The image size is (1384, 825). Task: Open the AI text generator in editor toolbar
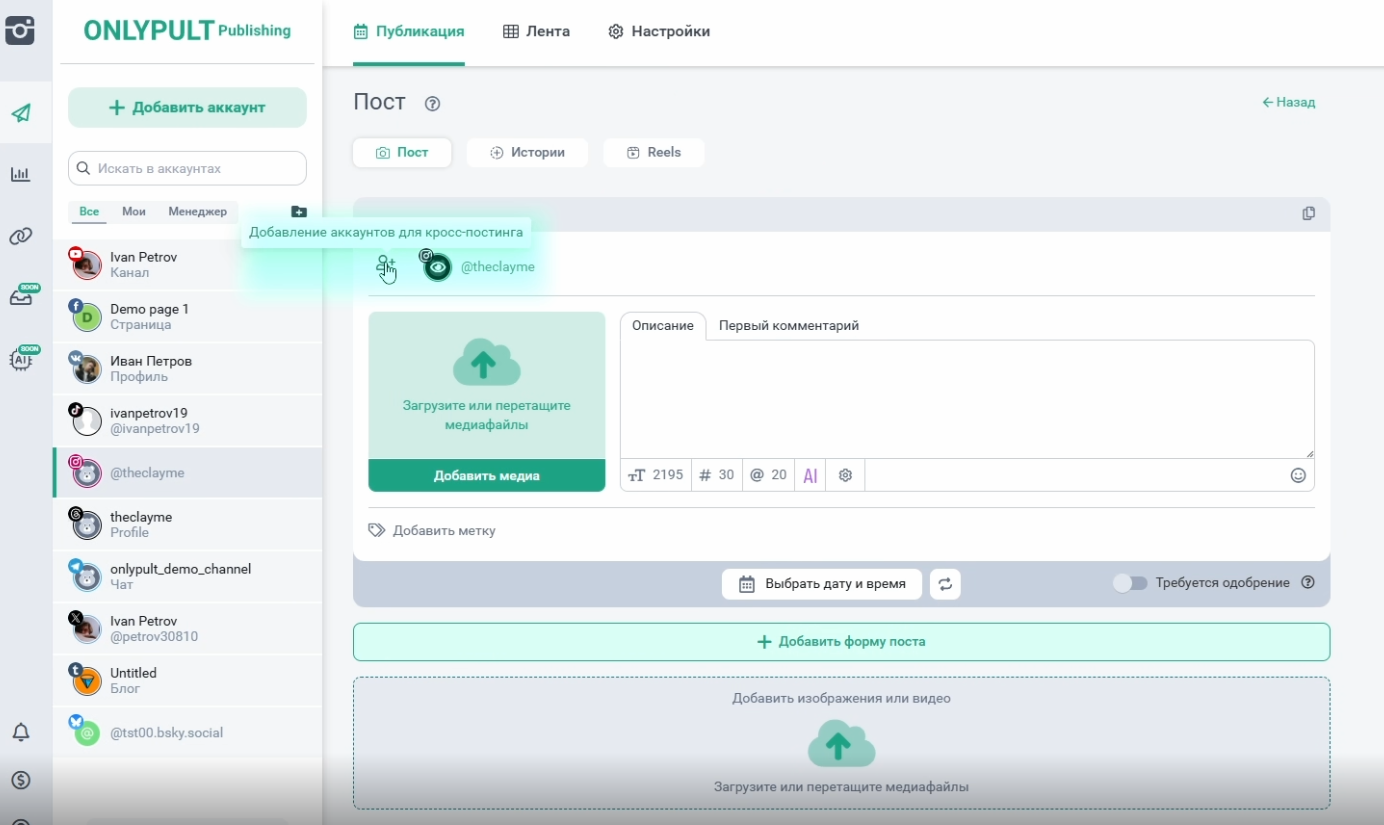click(x=810, y=476)
